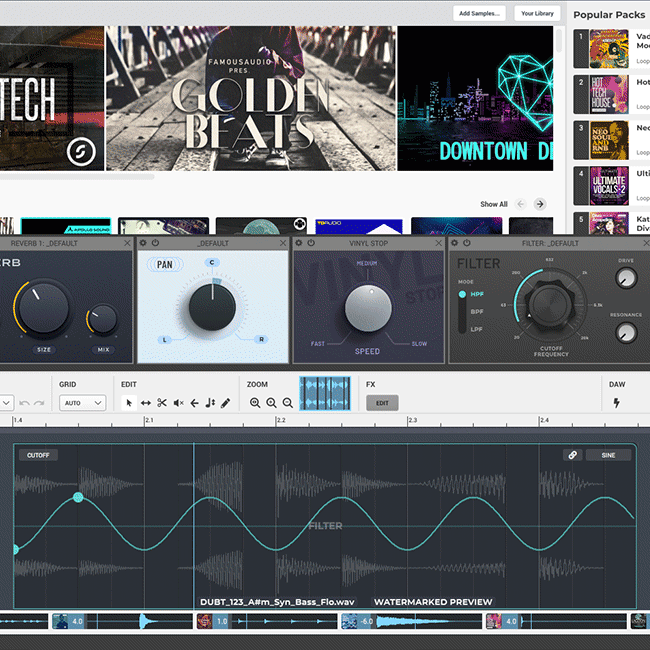650x650 pixels.
Task: Click the Show All link
Action: pyautogui.click(x=494, y=204)
